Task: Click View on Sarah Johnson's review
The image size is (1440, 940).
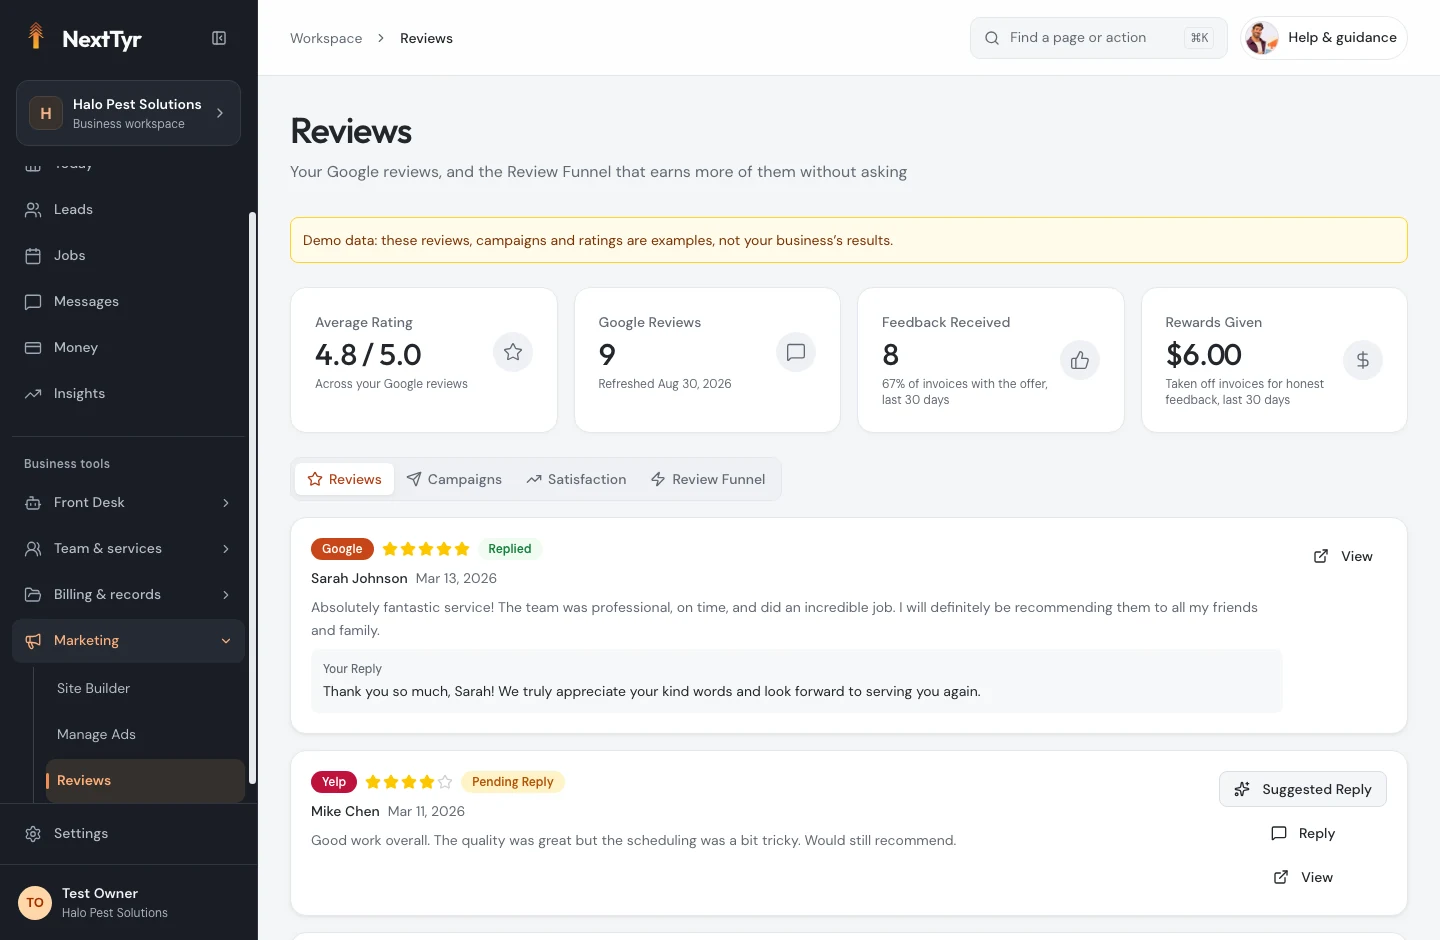Action: [1343, 556]
